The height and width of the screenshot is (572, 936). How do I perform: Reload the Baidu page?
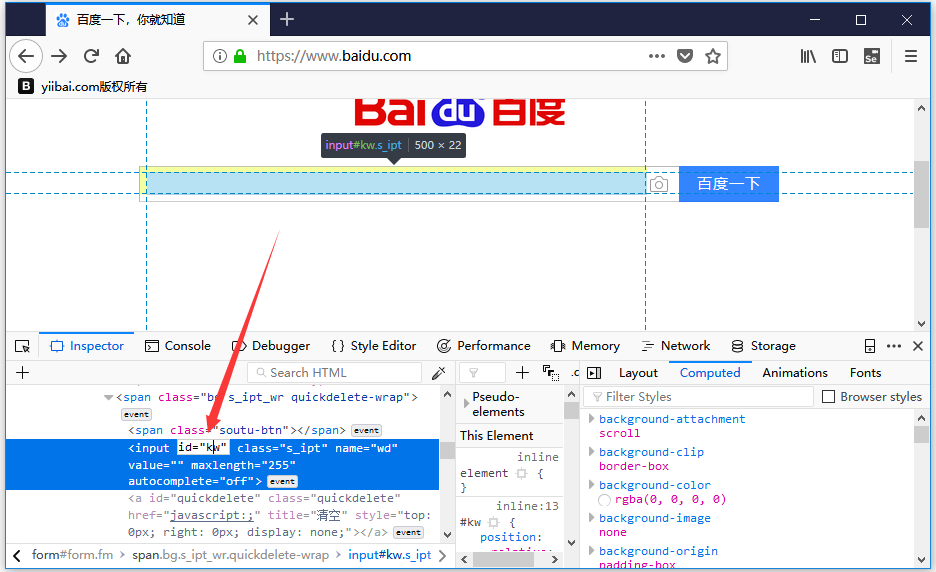(x=91, y=56)
